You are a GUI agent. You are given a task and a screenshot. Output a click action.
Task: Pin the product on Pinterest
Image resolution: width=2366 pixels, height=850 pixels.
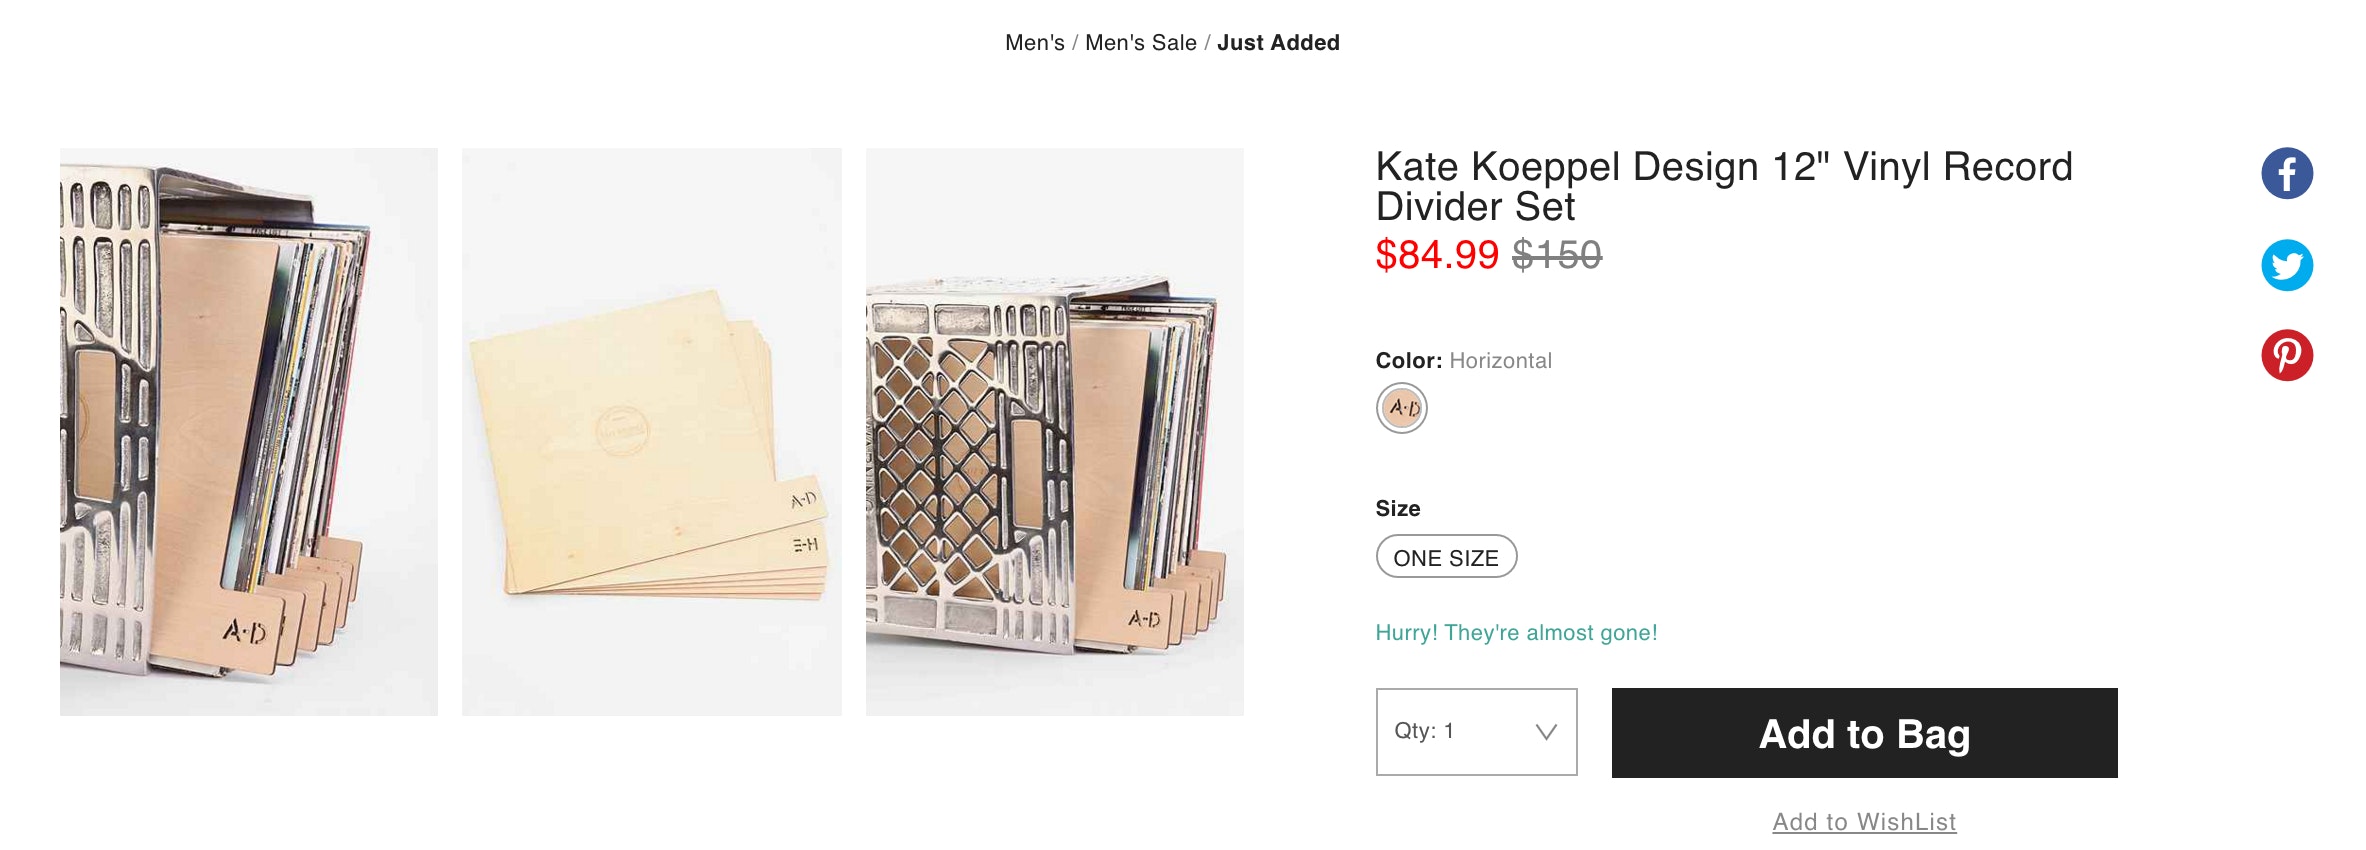click(x=2287, y=355)
